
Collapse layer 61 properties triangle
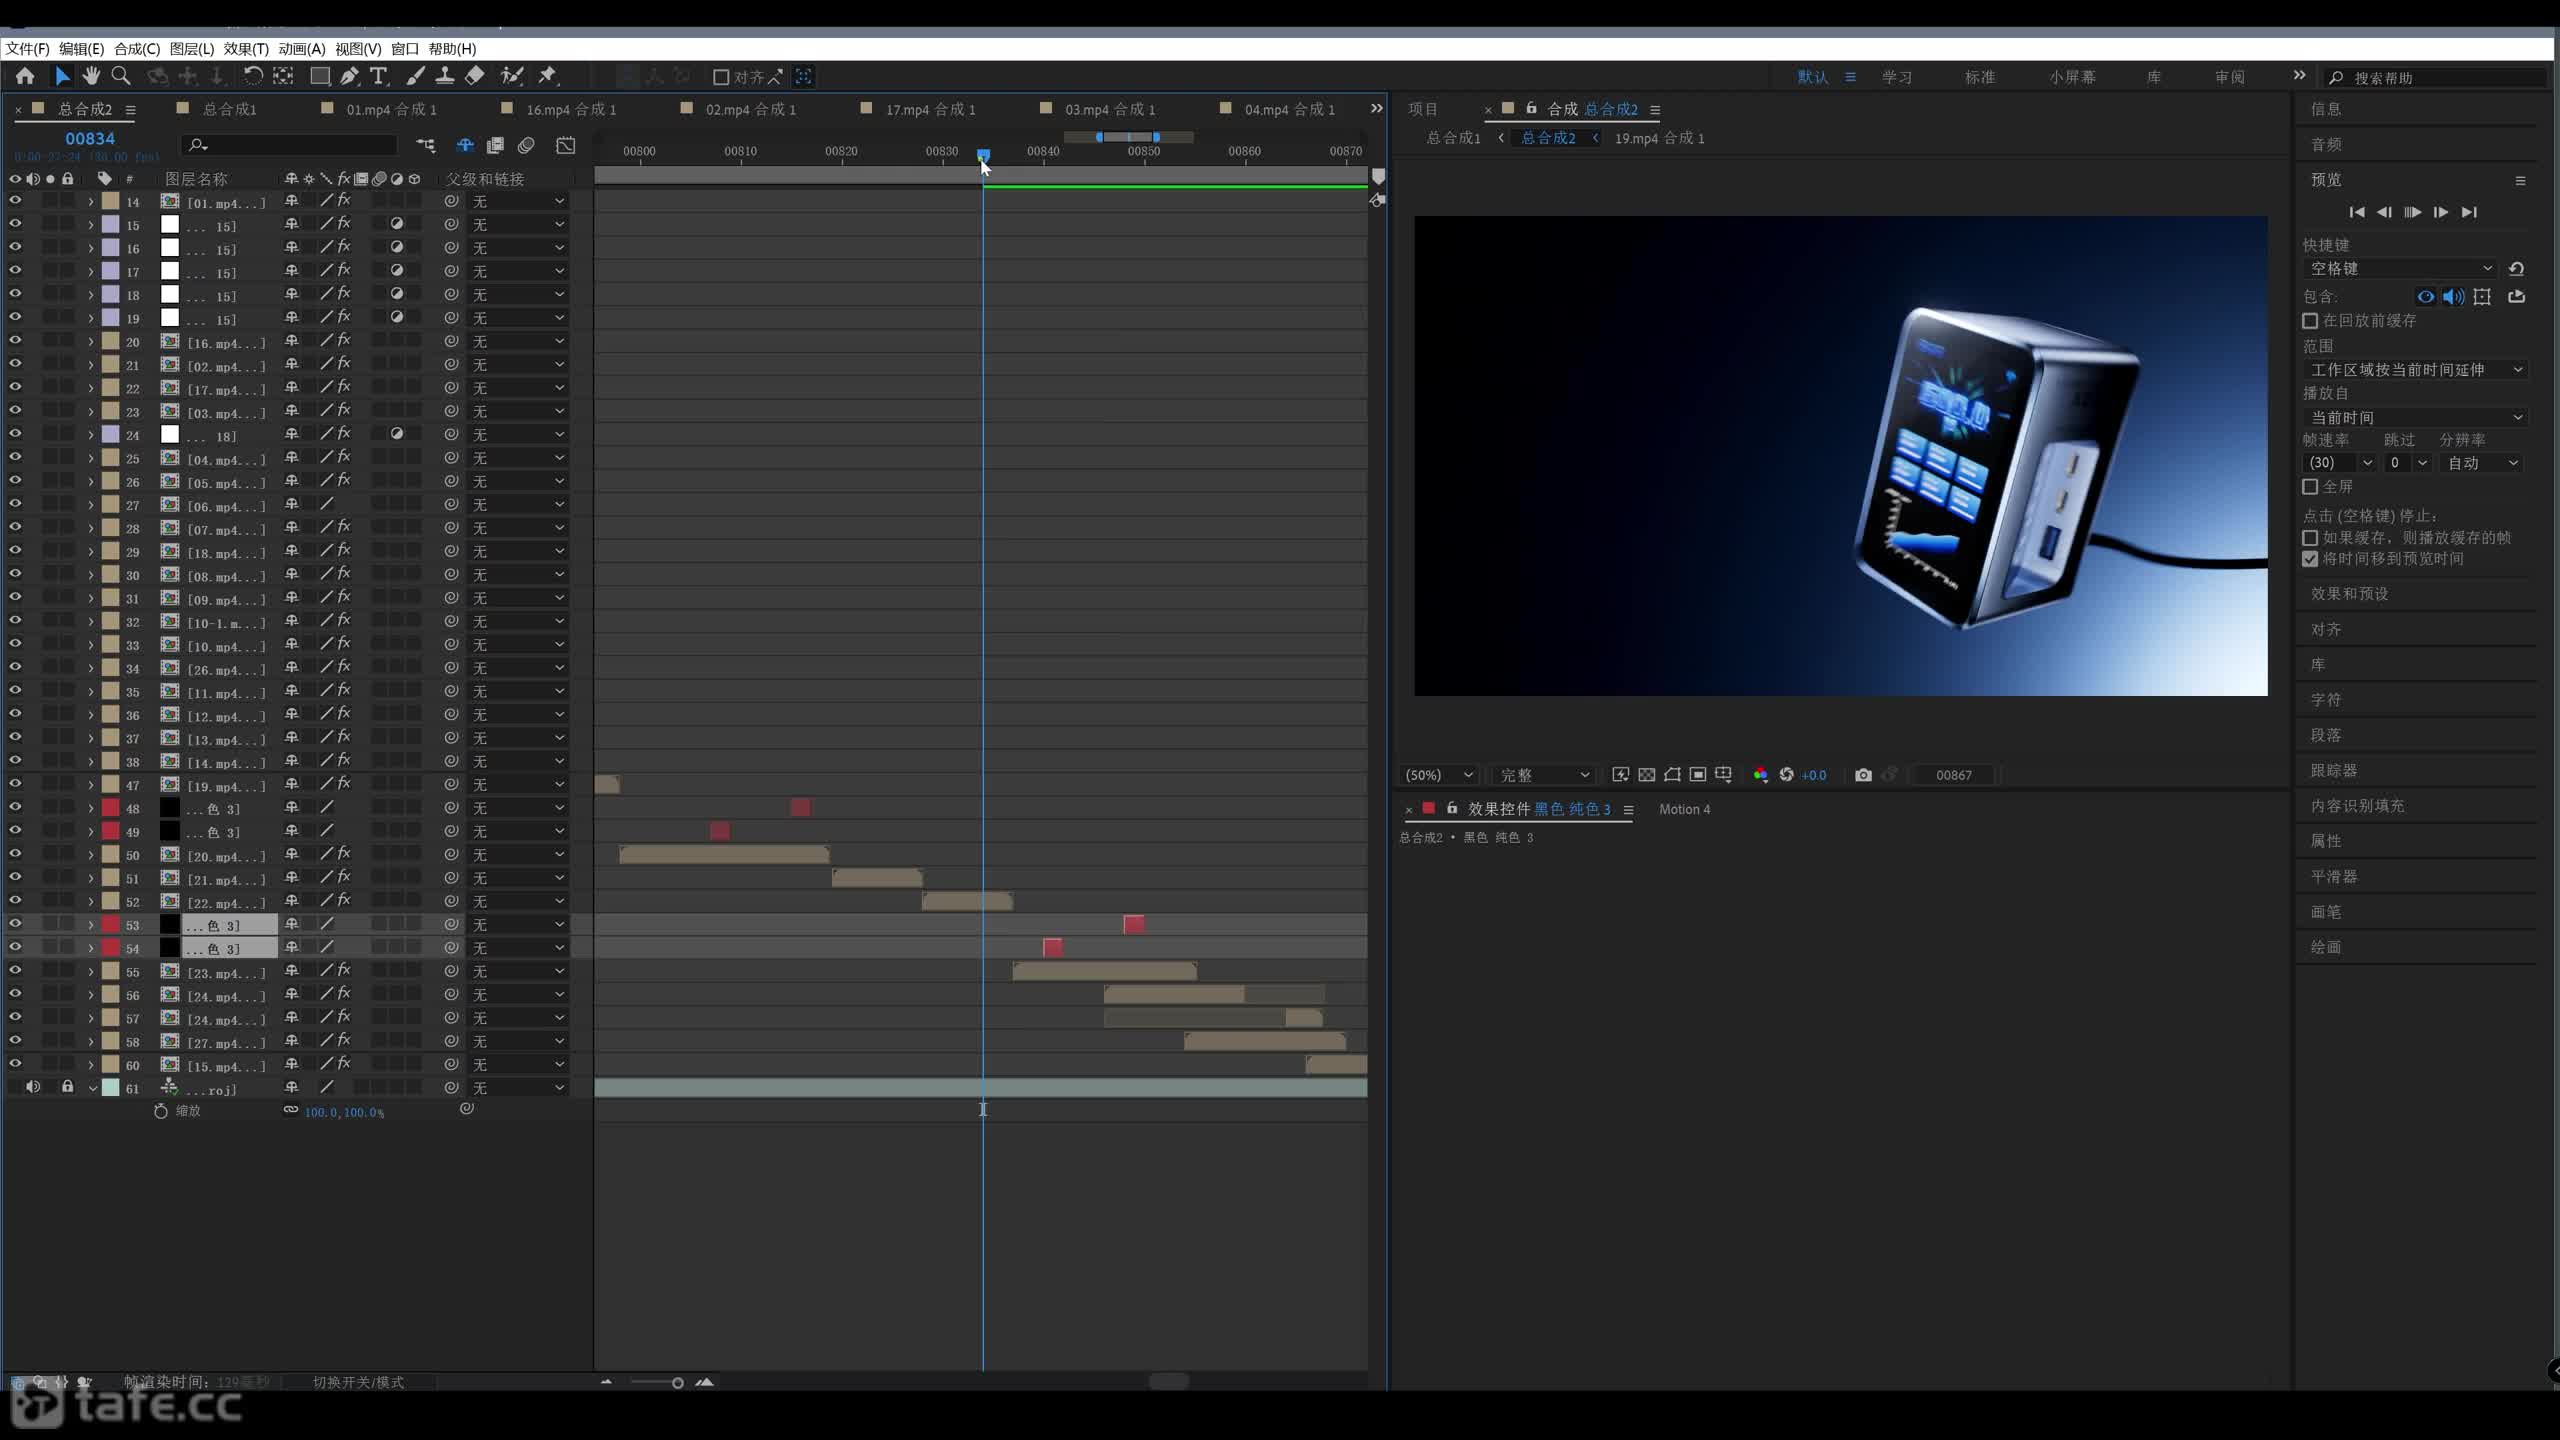coord(93,1088)
